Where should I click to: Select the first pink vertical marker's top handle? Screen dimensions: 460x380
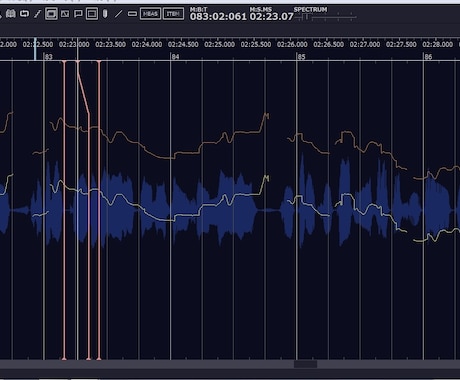click(64, 62)
